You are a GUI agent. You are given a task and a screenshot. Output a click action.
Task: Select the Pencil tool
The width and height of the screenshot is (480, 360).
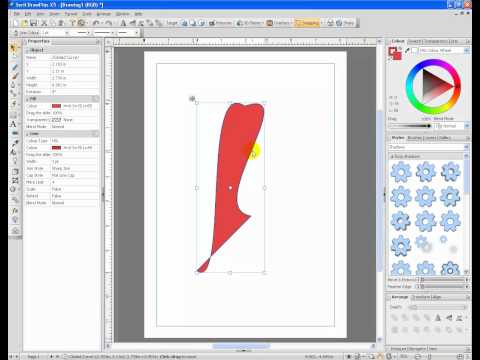tap(14, 68)
